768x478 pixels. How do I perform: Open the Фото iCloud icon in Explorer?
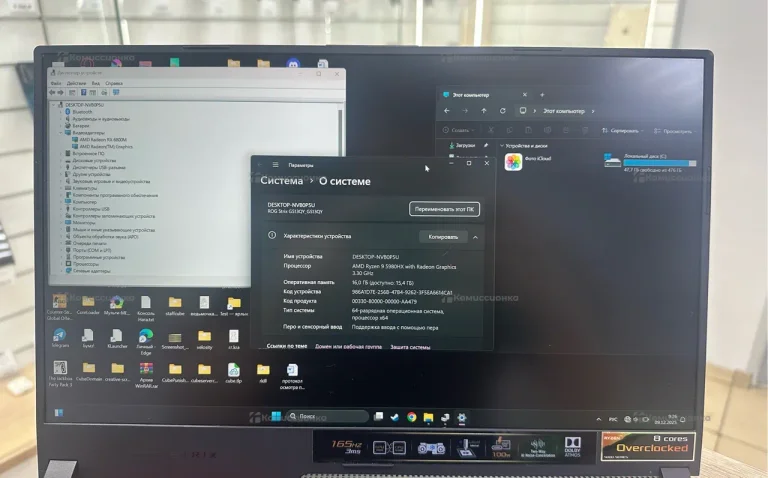514,162
